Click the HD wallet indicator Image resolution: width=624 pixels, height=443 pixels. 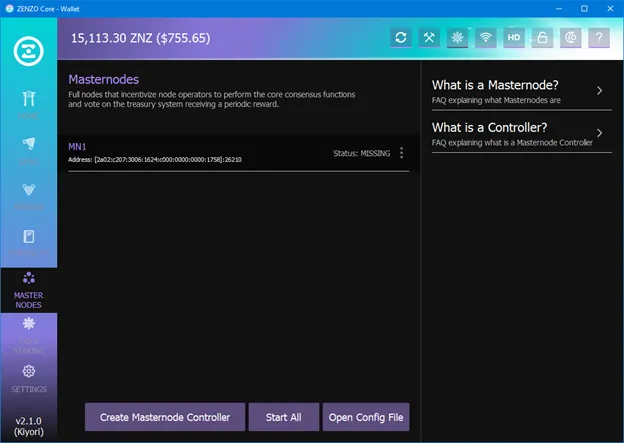pos(514,37)
